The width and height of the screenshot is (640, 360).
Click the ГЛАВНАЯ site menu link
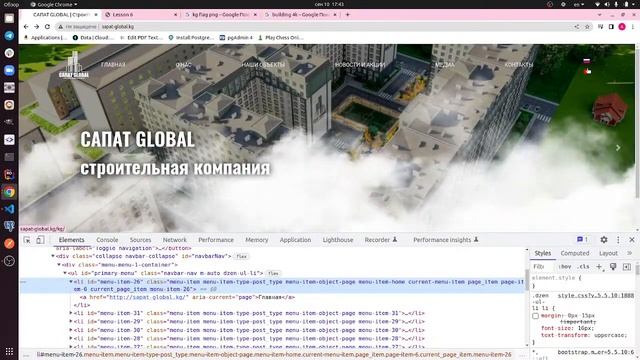113,64
